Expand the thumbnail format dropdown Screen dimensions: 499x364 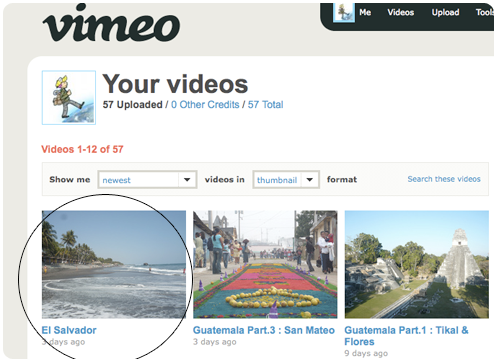[x=286, y=180]
